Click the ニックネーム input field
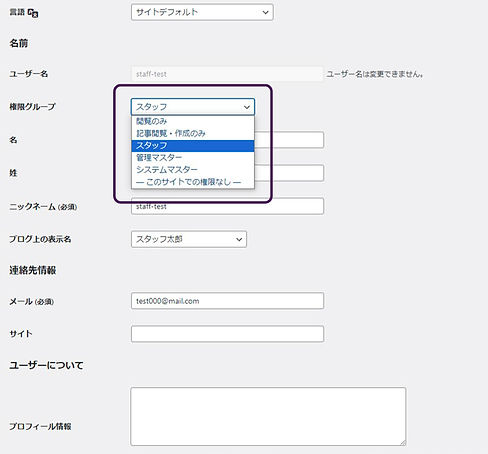The width and height of the screenshot is (488, 454). pyautogui.click(x=227, y=206)
